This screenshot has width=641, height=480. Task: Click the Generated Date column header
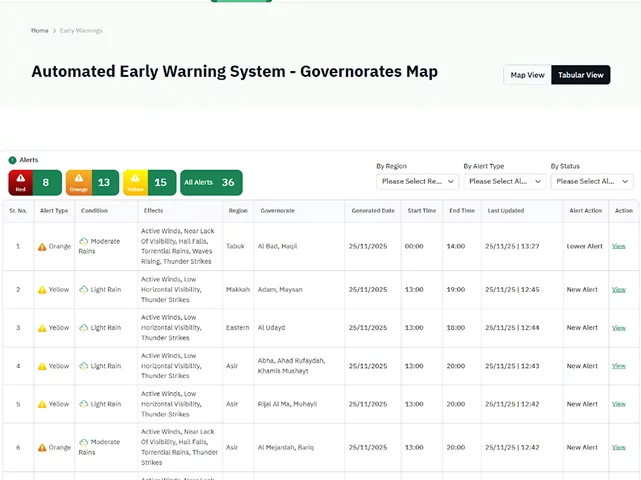point(373,211)
